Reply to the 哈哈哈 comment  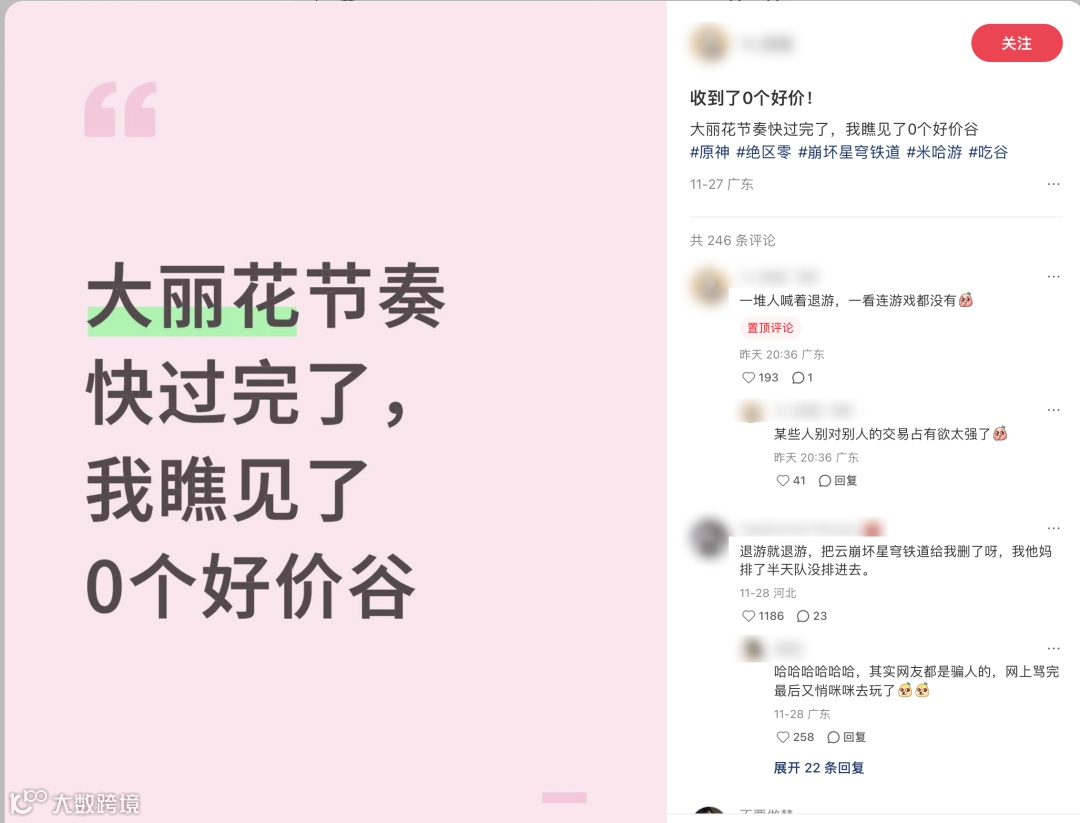point(847,737)
